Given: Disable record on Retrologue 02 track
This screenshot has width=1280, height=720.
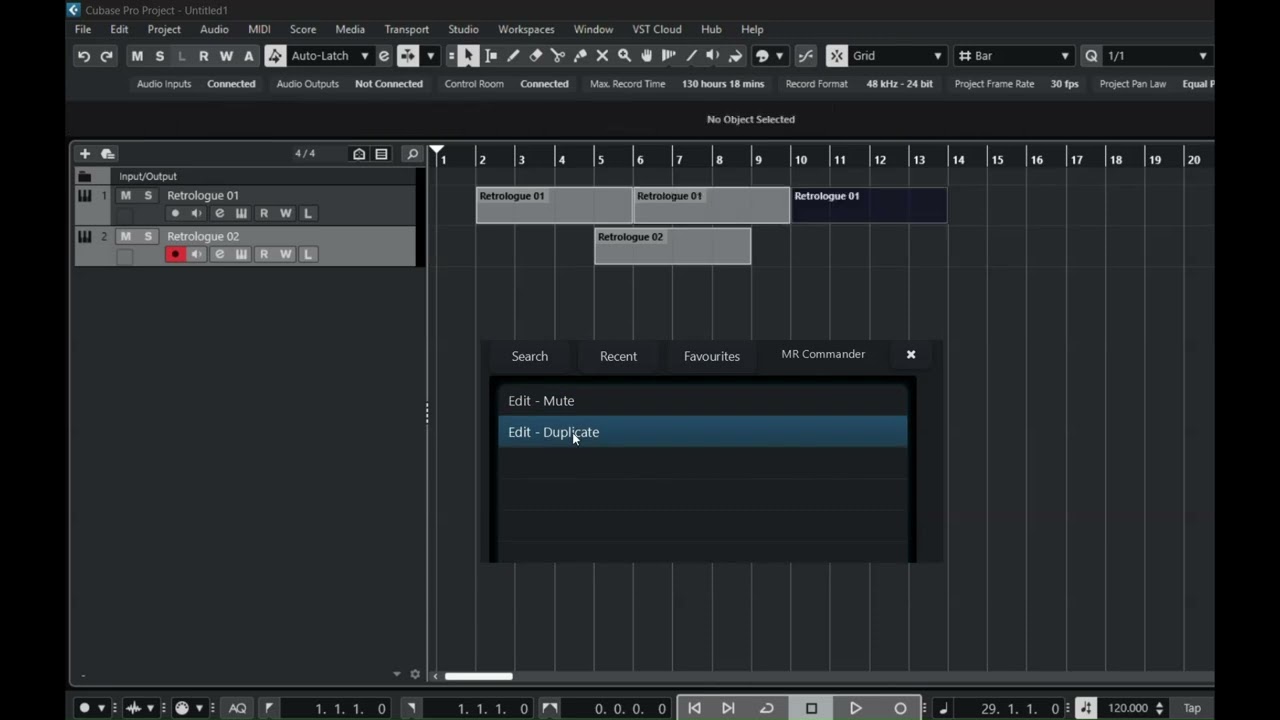Looking at the screenshot, I should (175, 254).
